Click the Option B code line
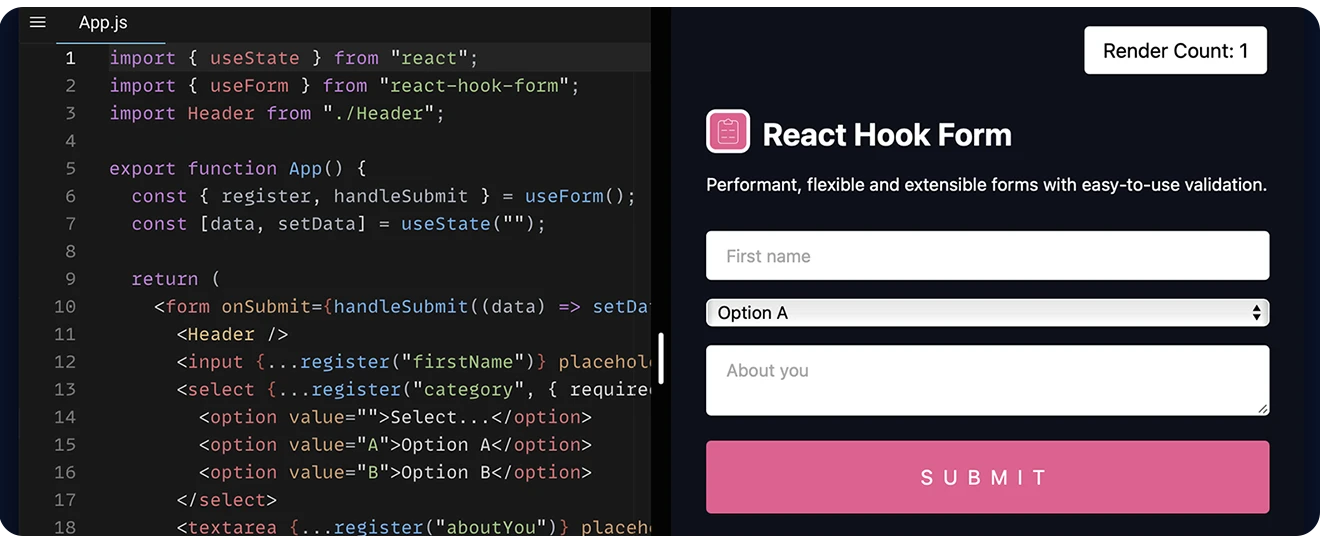This screenshot has height=538, width=1320. [x=395, y=473]
